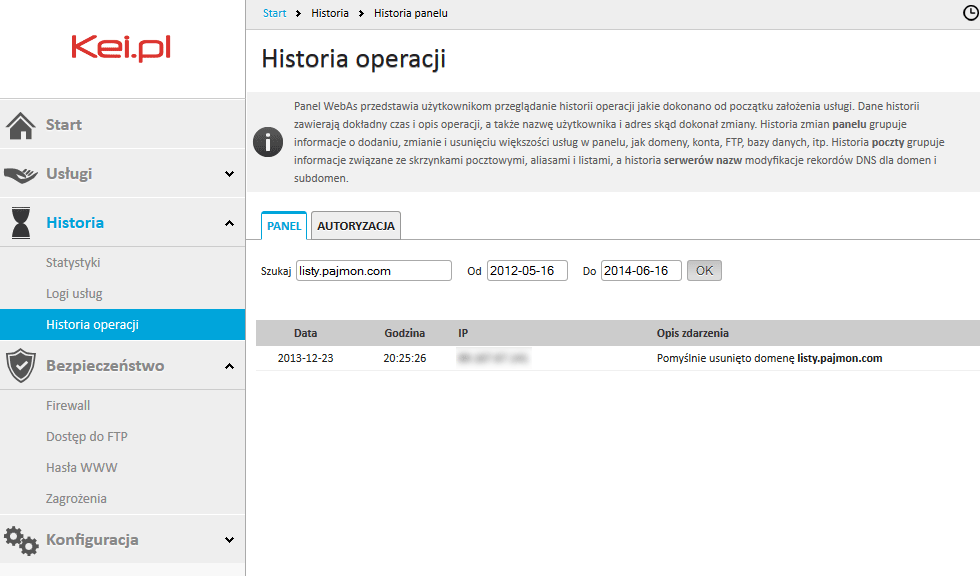This screenshot has width=980, height=576.
Task: Click the clock icon in top-right corner
Action: (969, 14)
